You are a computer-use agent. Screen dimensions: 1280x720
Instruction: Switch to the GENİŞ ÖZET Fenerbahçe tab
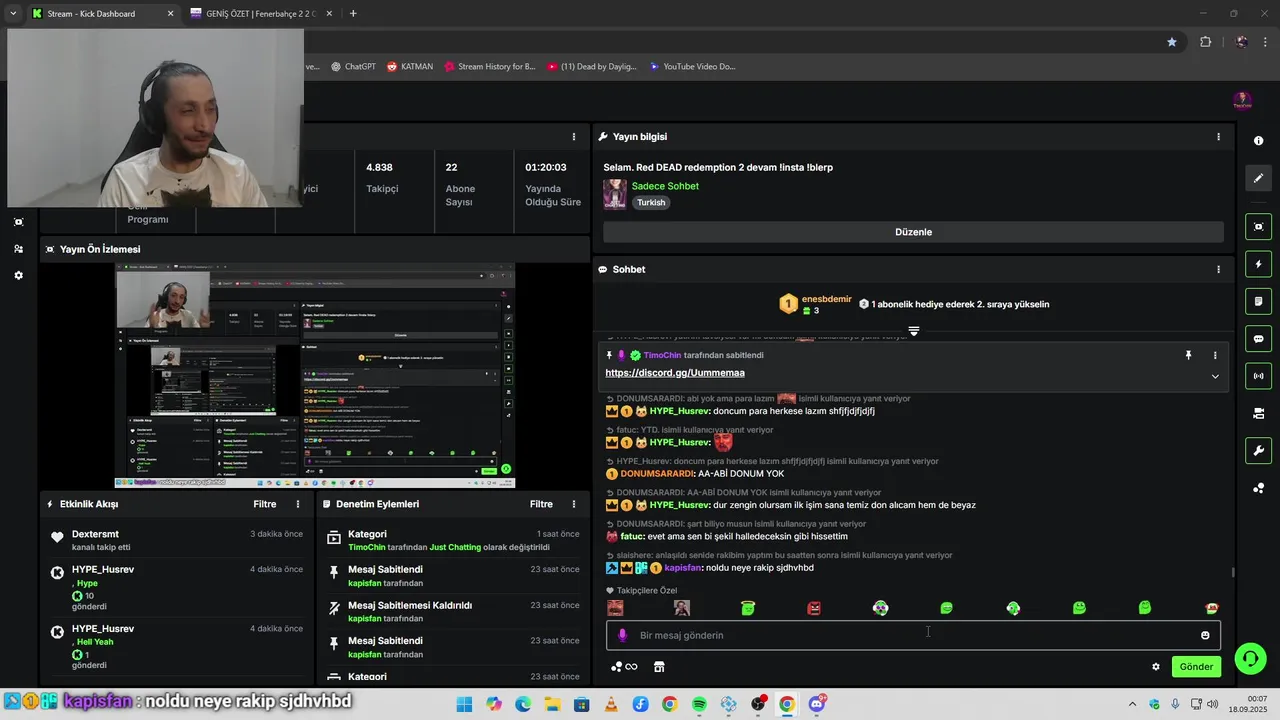pyautogui.click(x=262, y=14)
